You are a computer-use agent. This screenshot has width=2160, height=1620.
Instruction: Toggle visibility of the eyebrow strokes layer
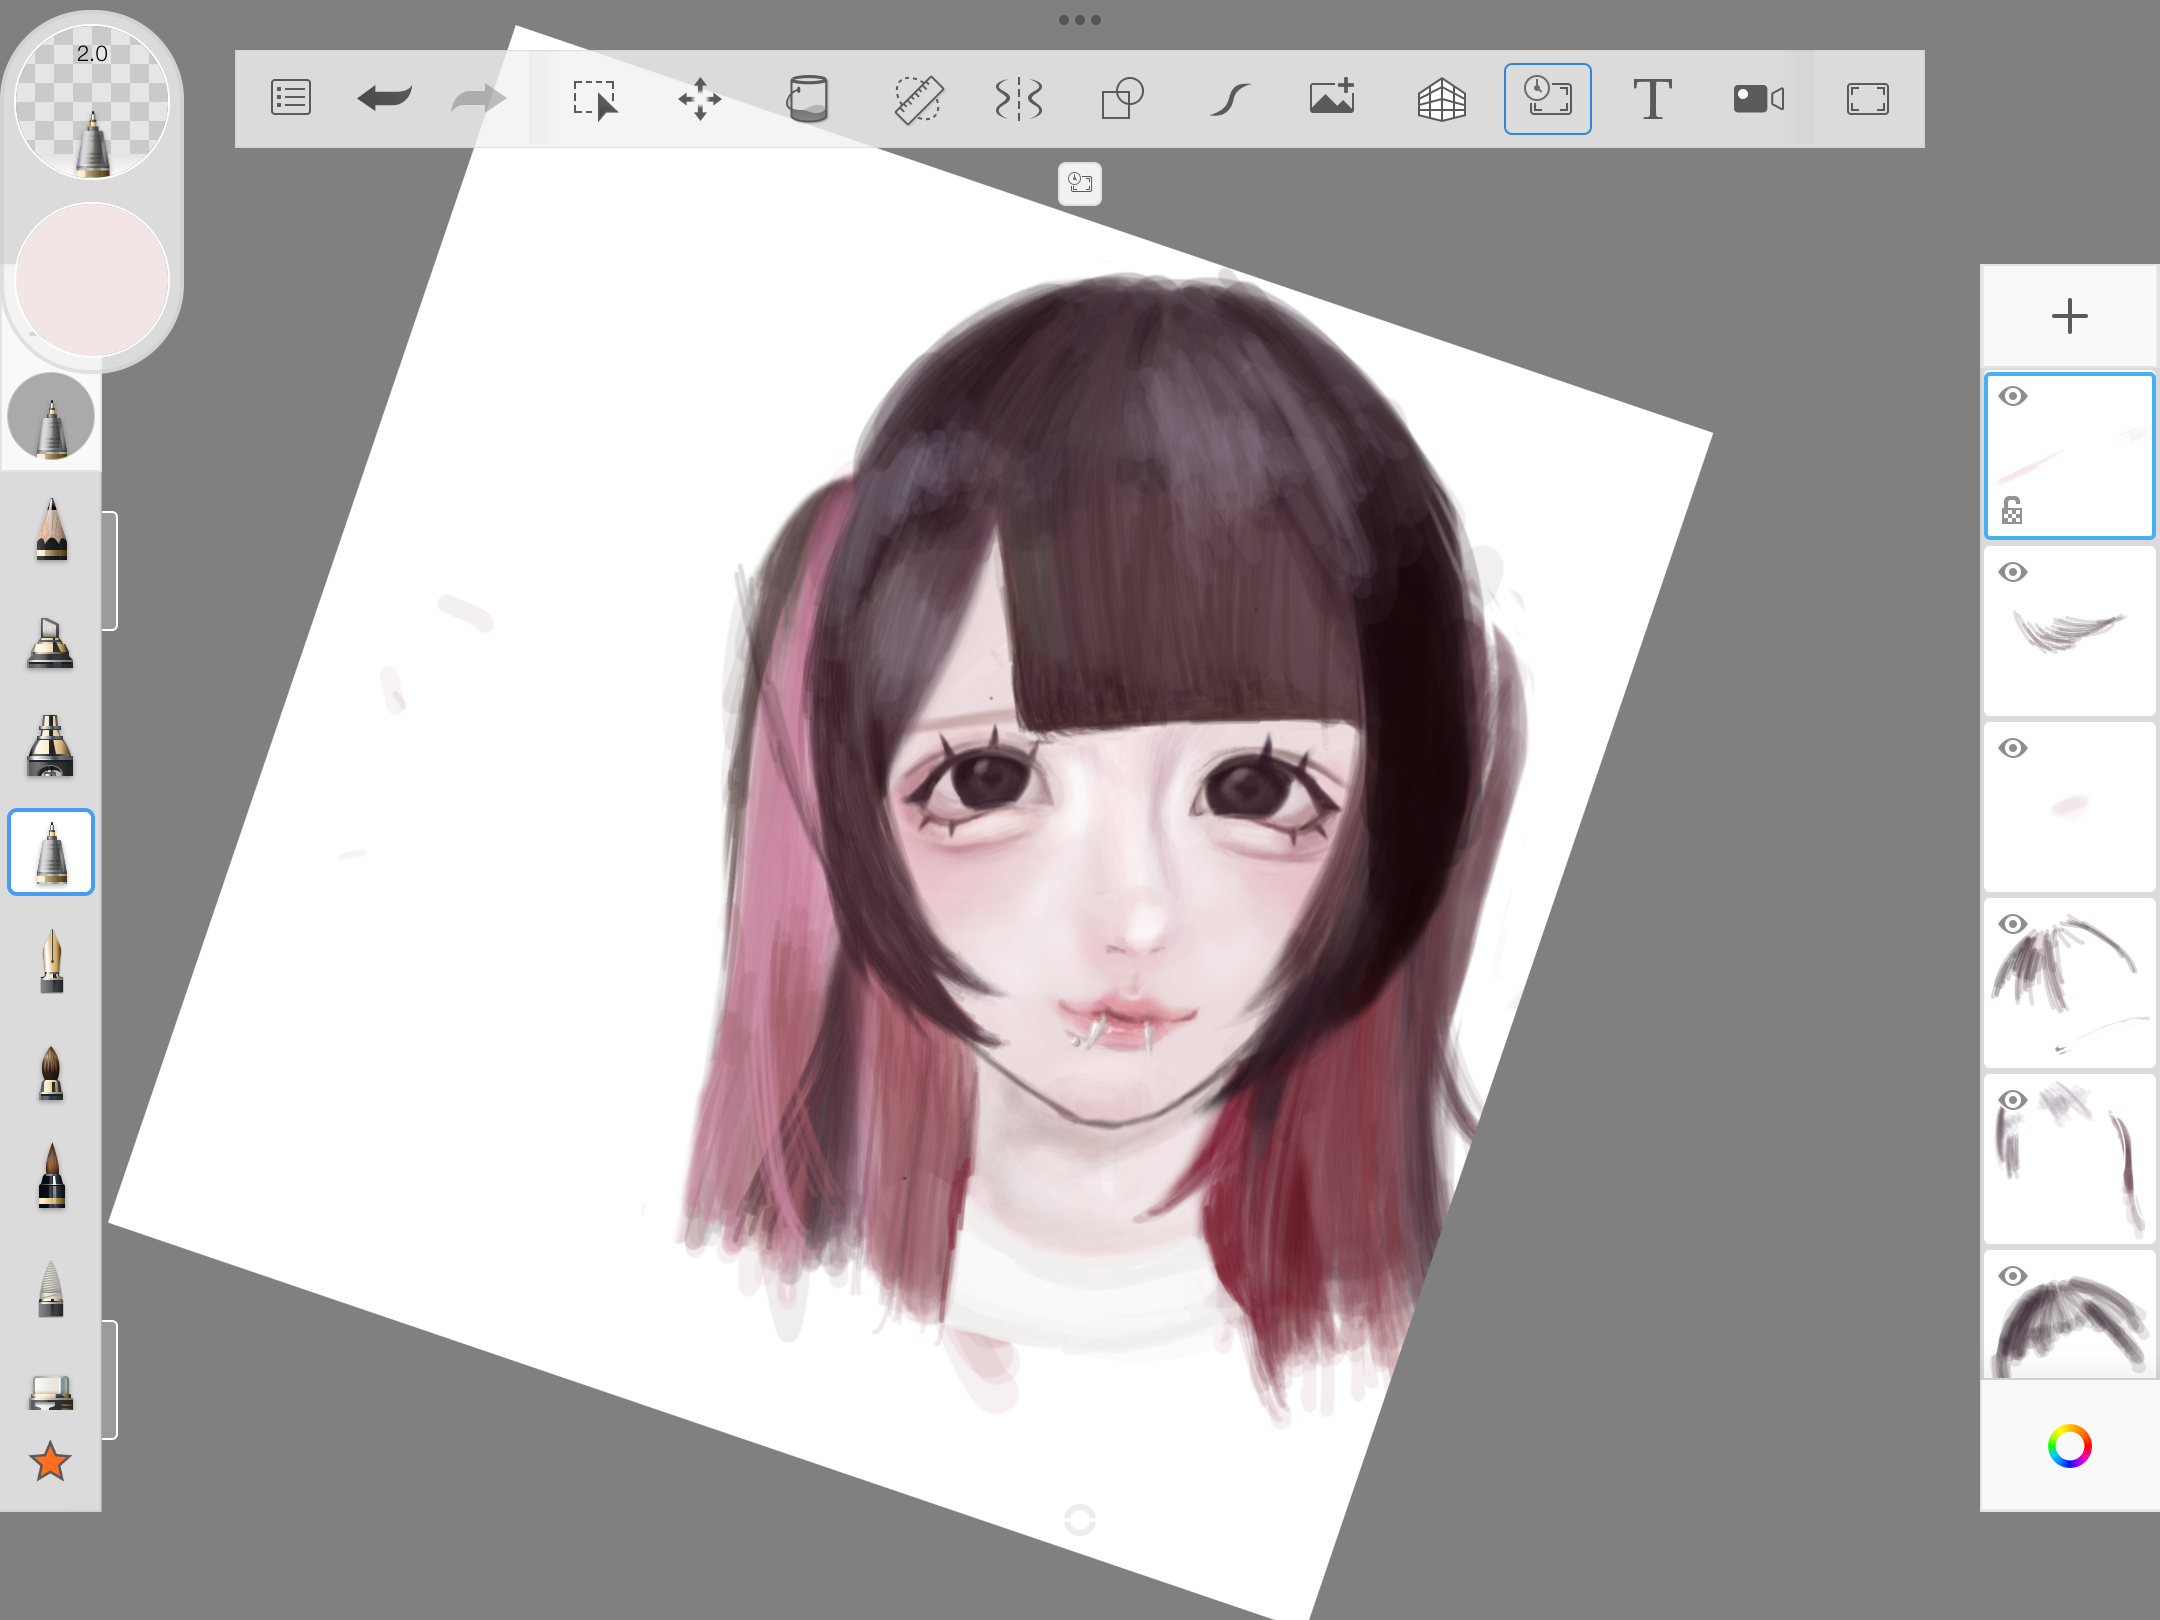tap(2013, 573)
